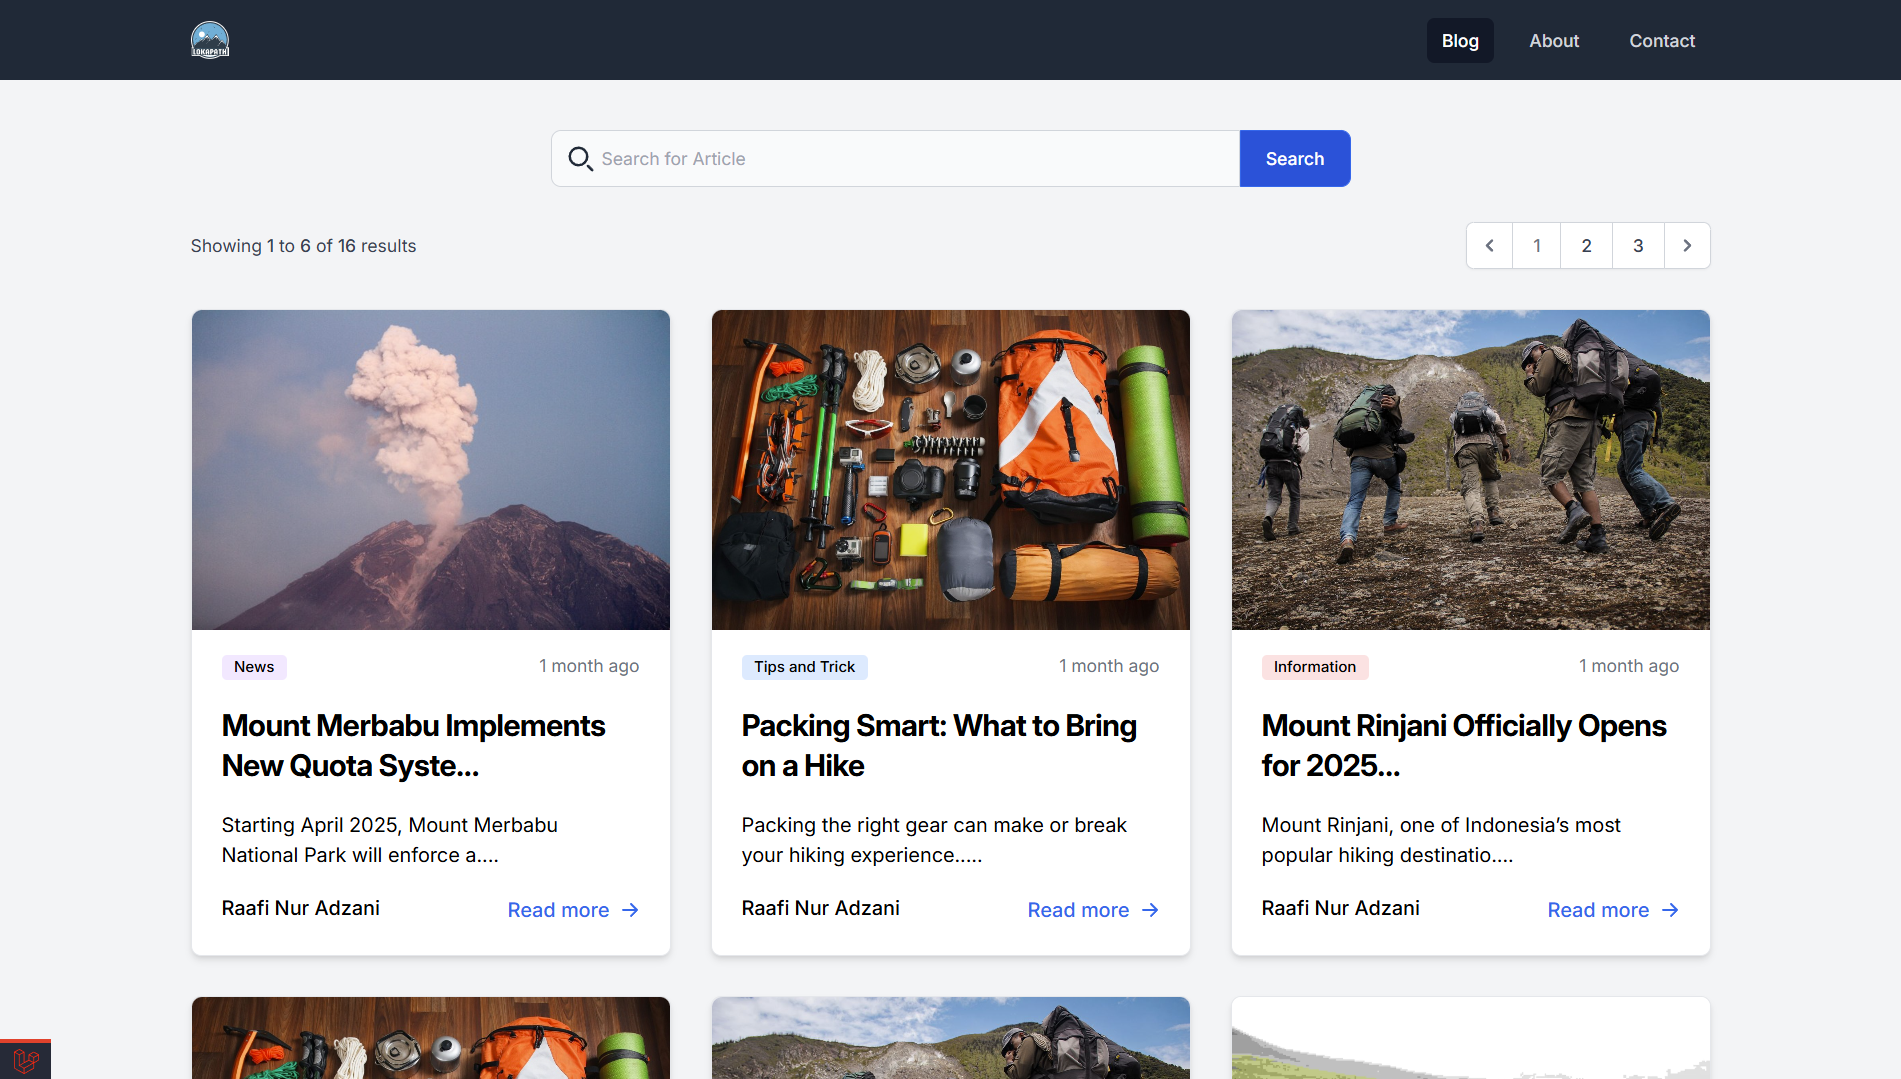The height and width of the screenshot is (1079, 1901).
Task: Click the Tips and Trick category tag
Action: tap(804, 667)
